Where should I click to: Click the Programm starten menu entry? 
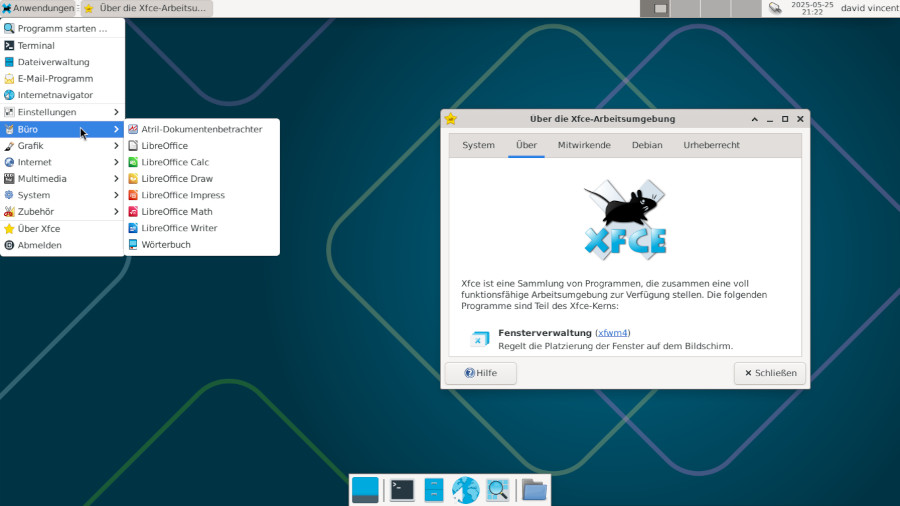coord(62,28)
